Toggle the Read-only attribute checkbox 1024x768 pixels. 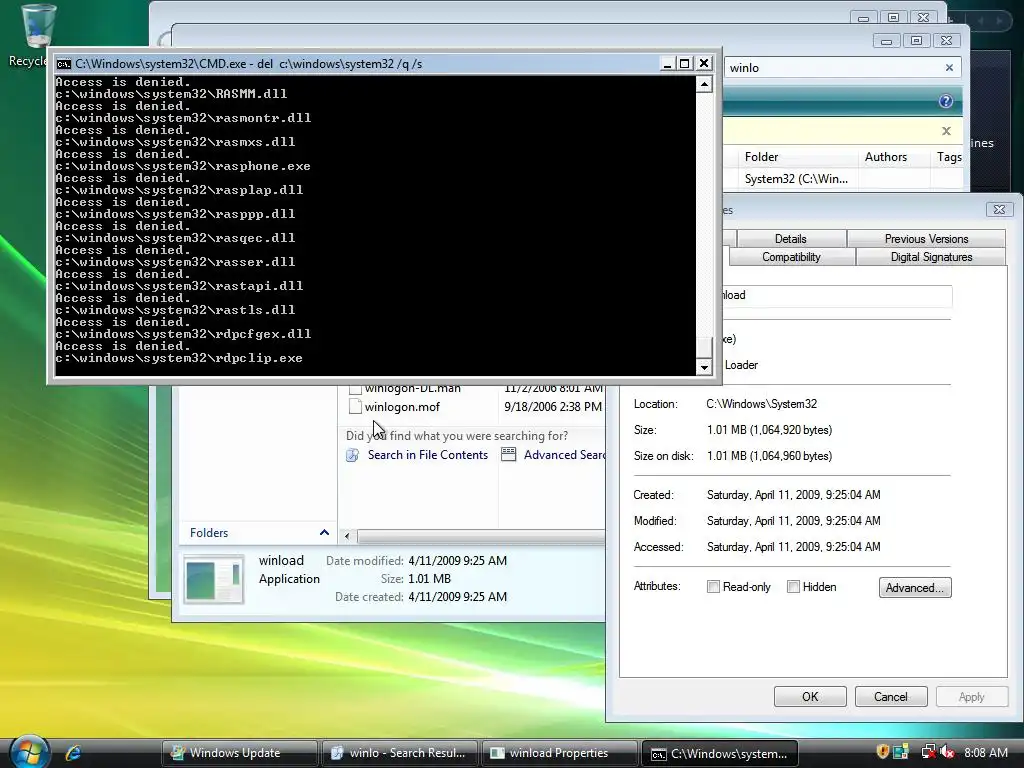[713, 587]
